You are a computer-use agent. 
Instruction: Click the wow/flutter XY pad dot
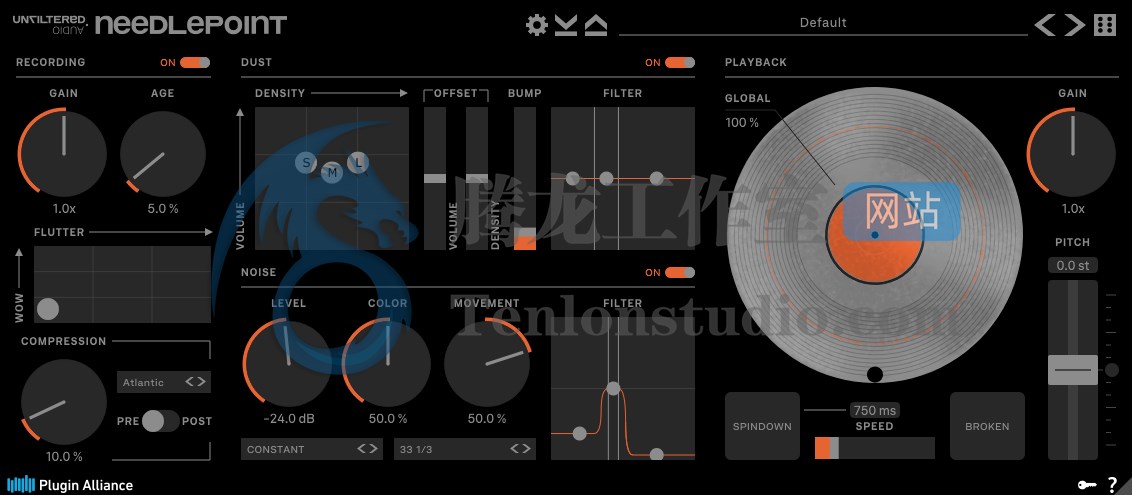[48, 310]
